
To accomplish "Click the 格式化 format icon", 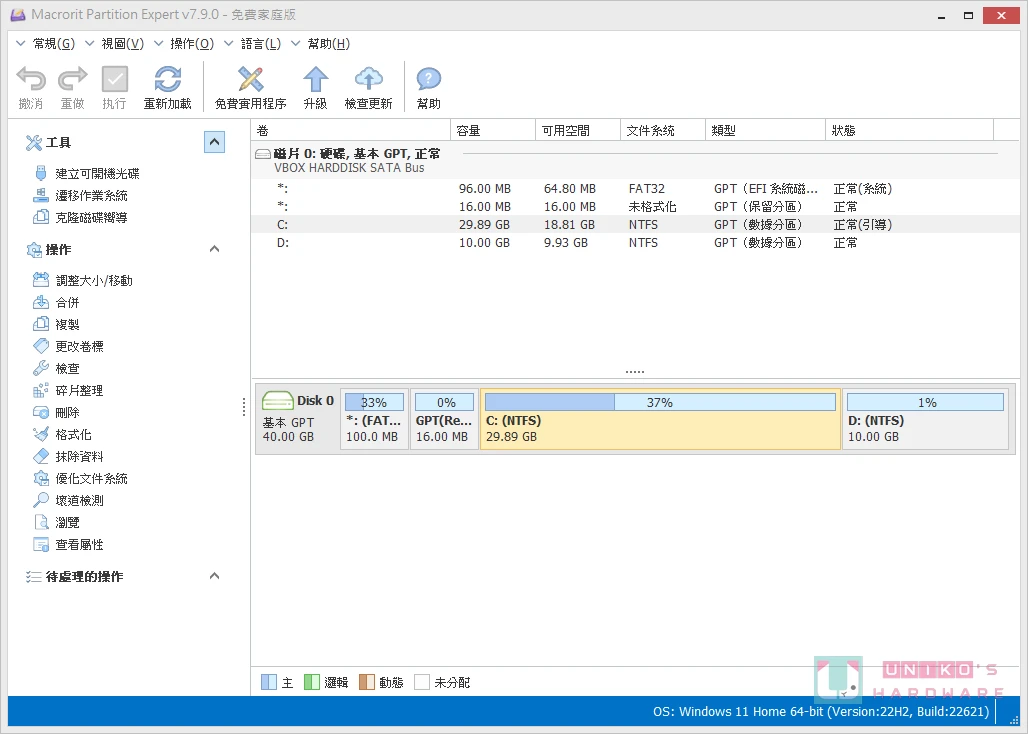I will [x=41, y=434].
